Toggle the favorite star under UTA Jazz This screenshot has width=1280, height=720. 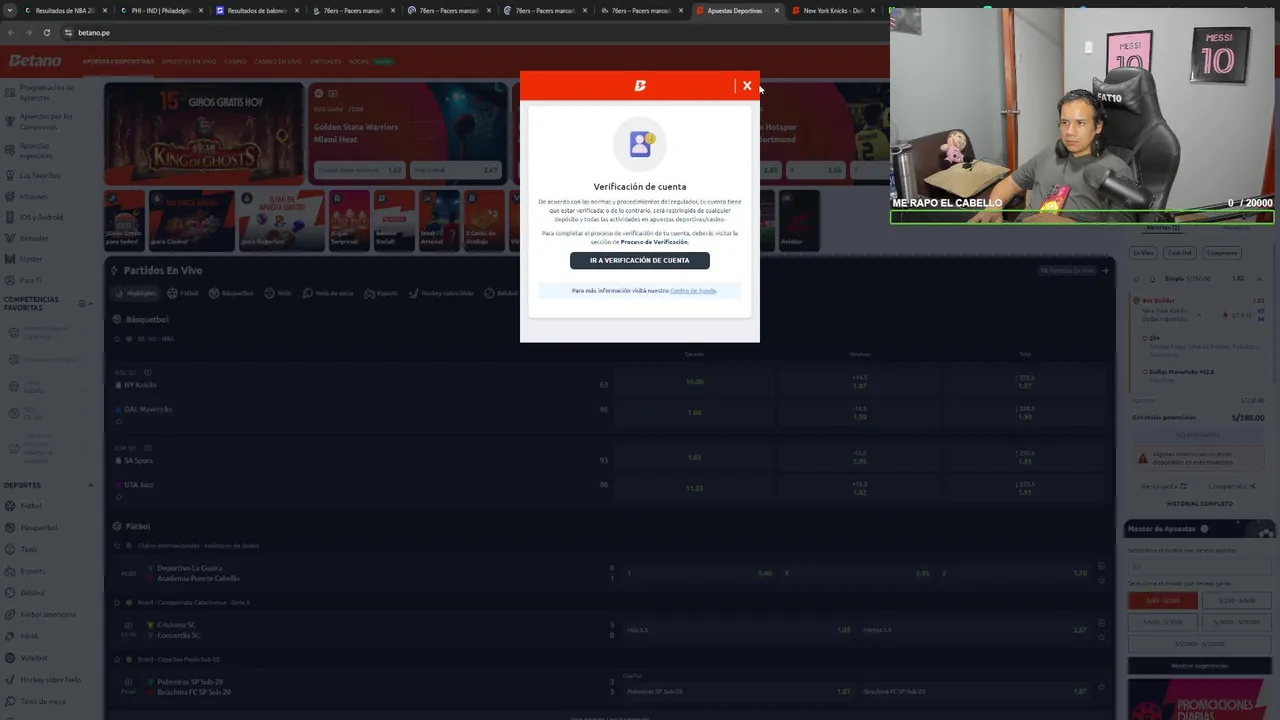coord(118,497)
